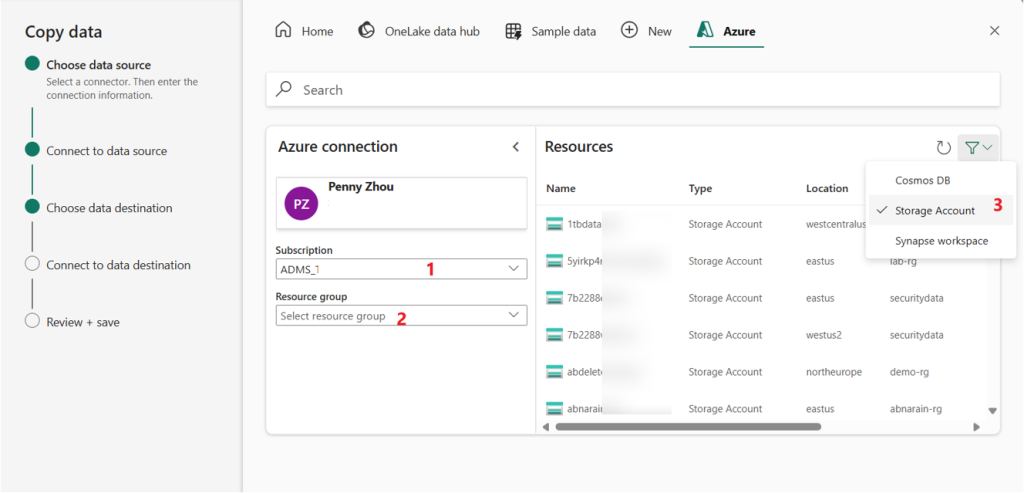
Task: Refresh the Resources list
Action: (x=943, y=148)
